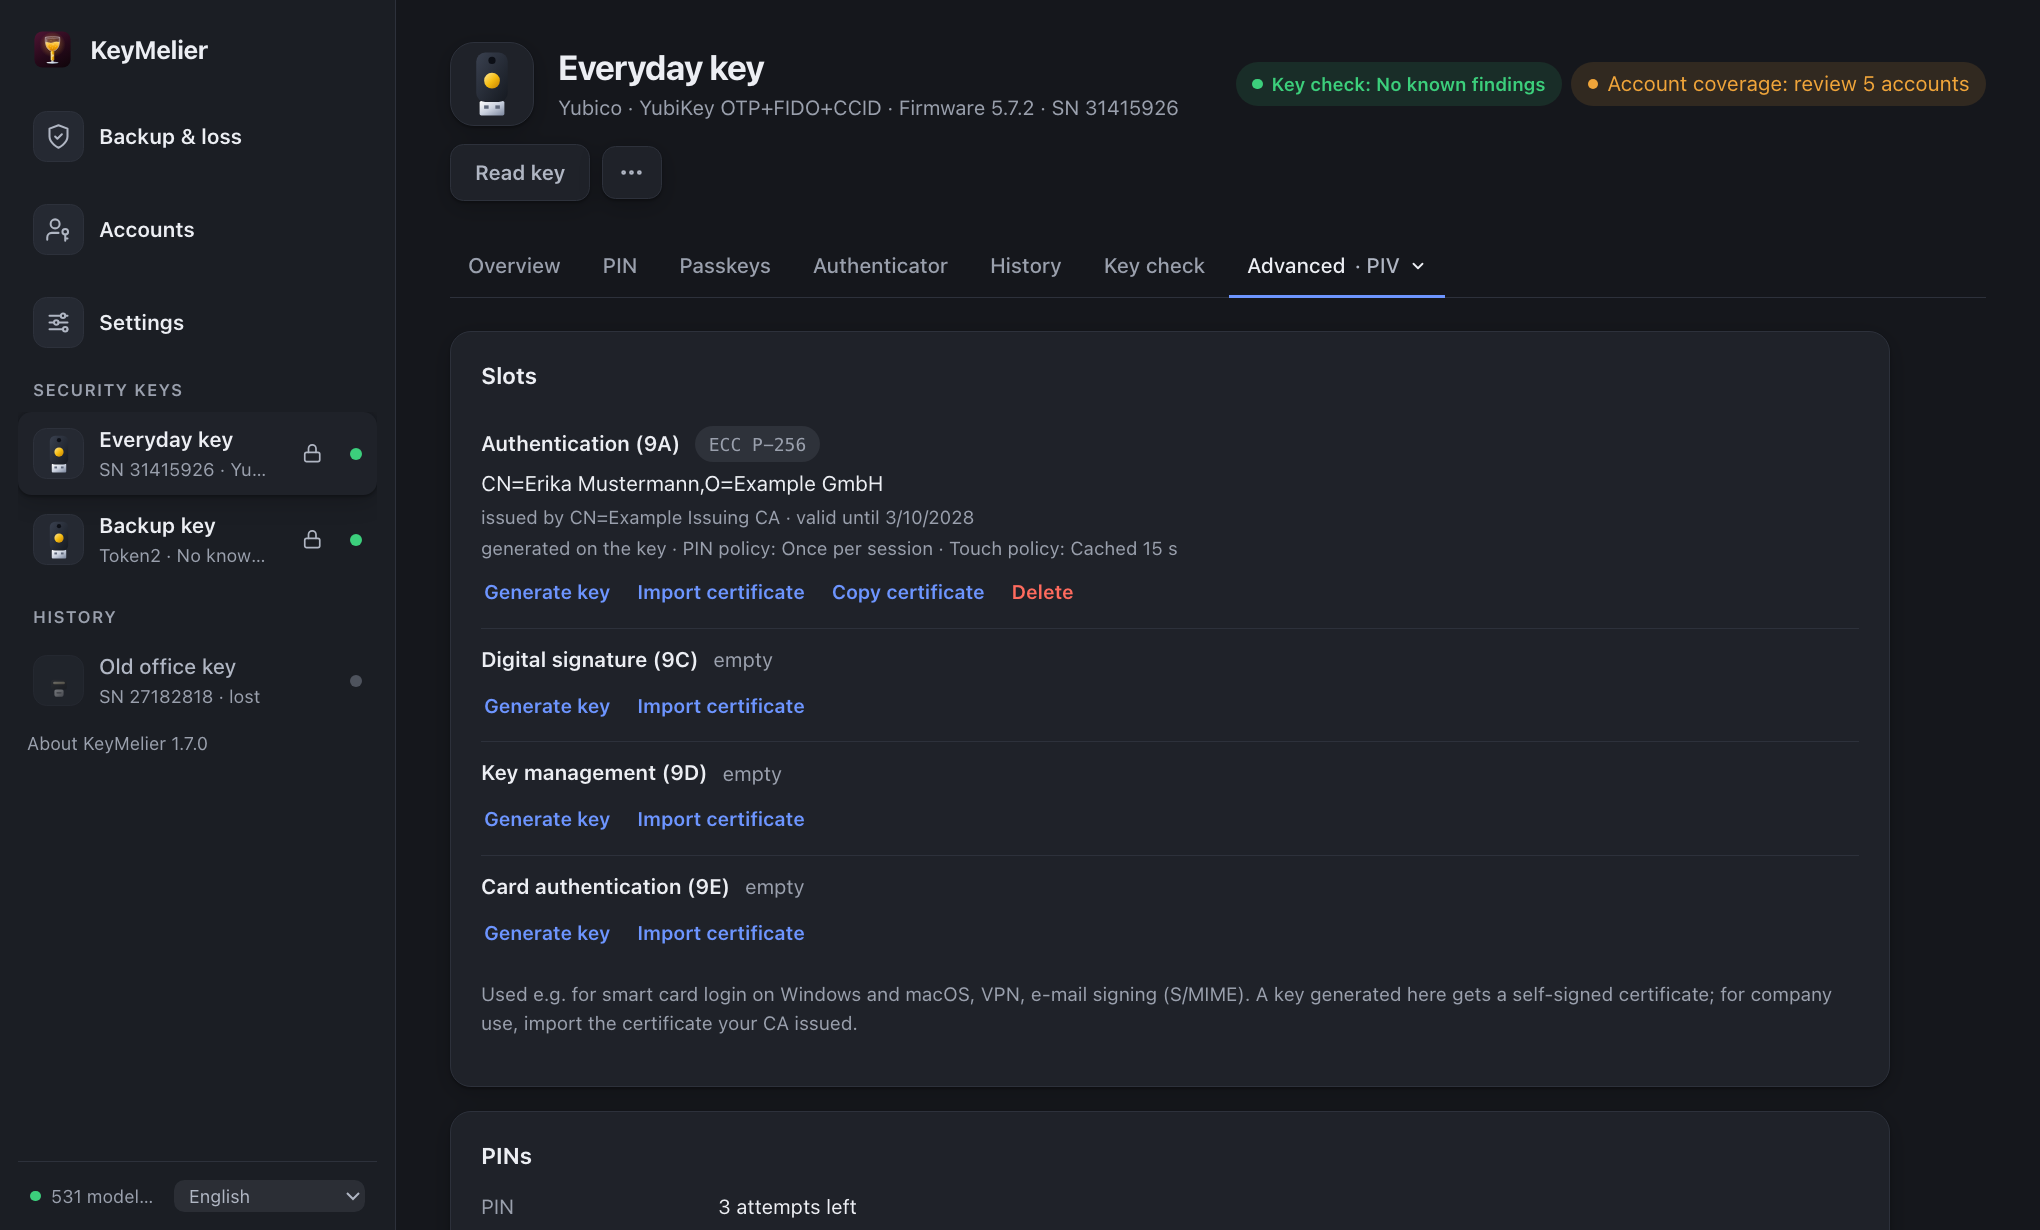2040x1230 pixels.
Task: Click Key check: No known findings badge
Action: (x=1398, y=84)
